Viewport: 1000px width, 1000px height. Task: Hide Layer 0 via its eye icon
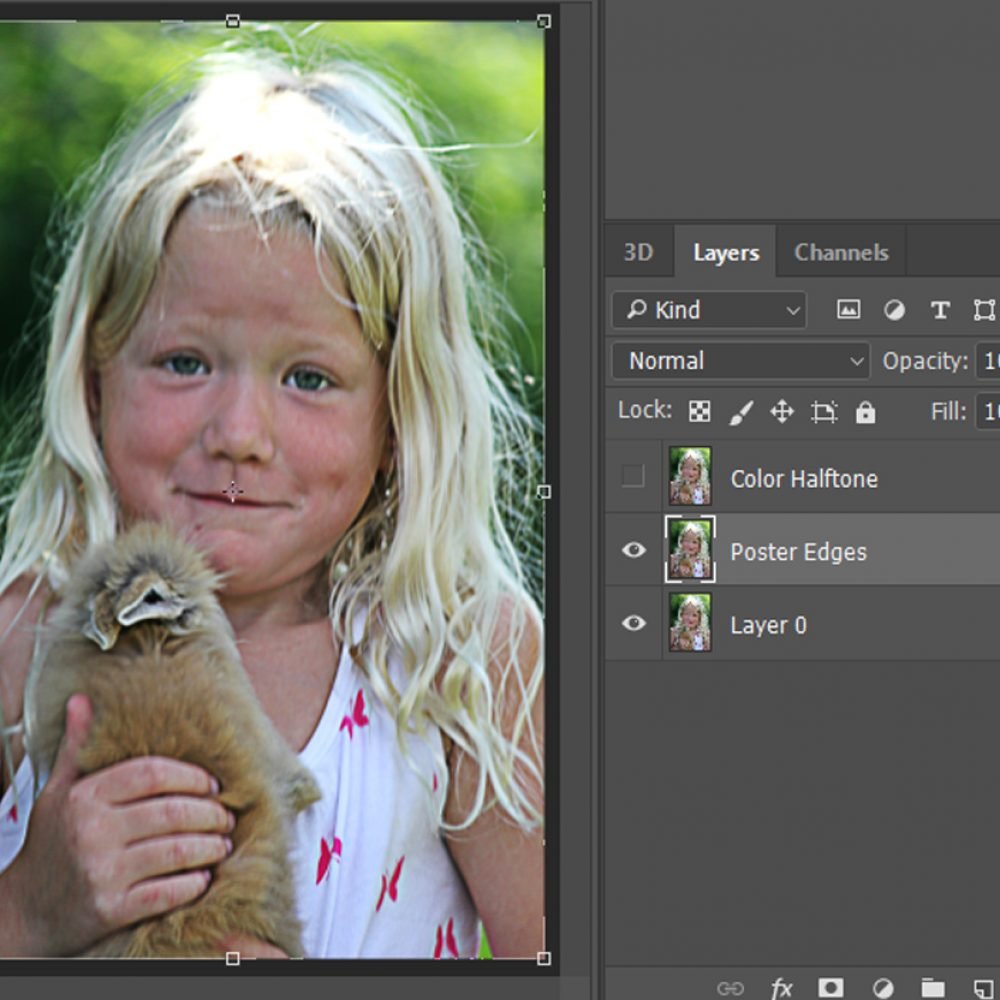coord(633,624)
